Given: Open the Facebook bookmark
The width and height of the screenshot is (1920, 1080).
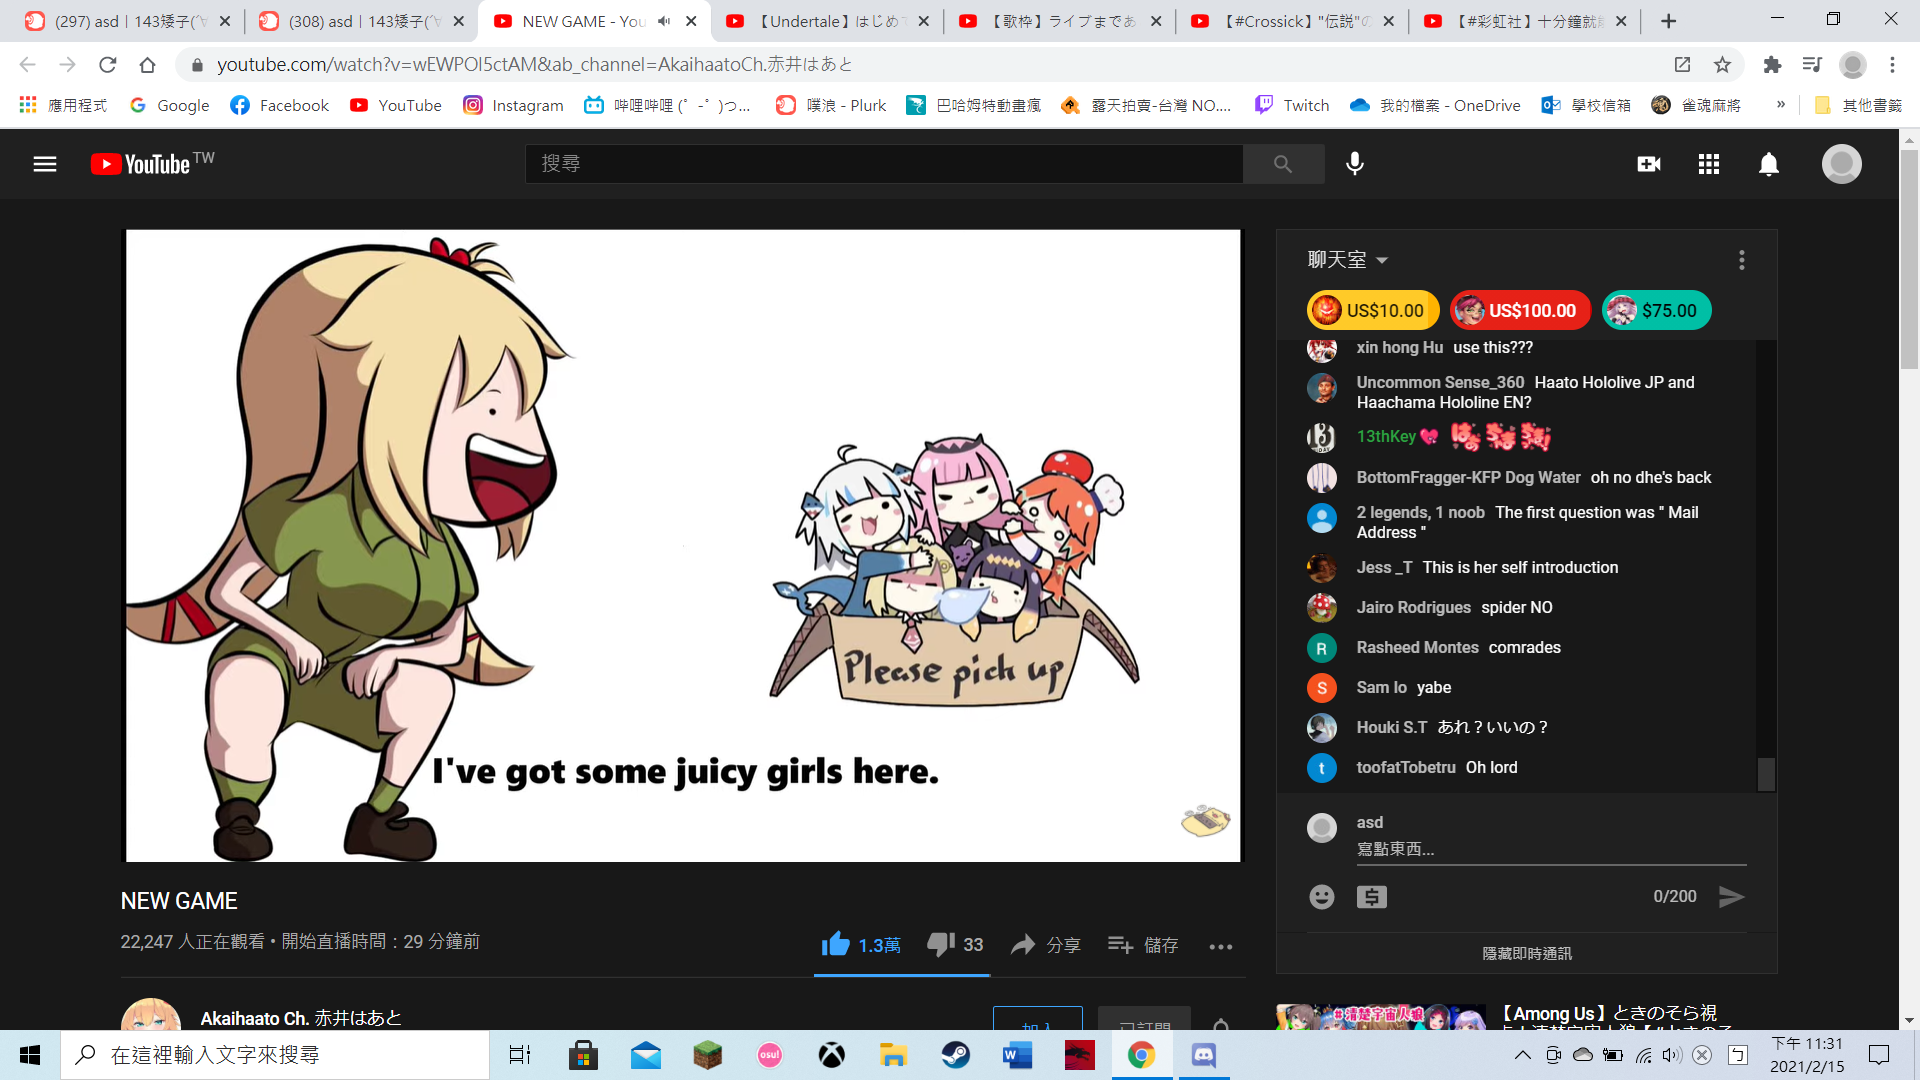Looking at the screenshot, I should 279,105.
